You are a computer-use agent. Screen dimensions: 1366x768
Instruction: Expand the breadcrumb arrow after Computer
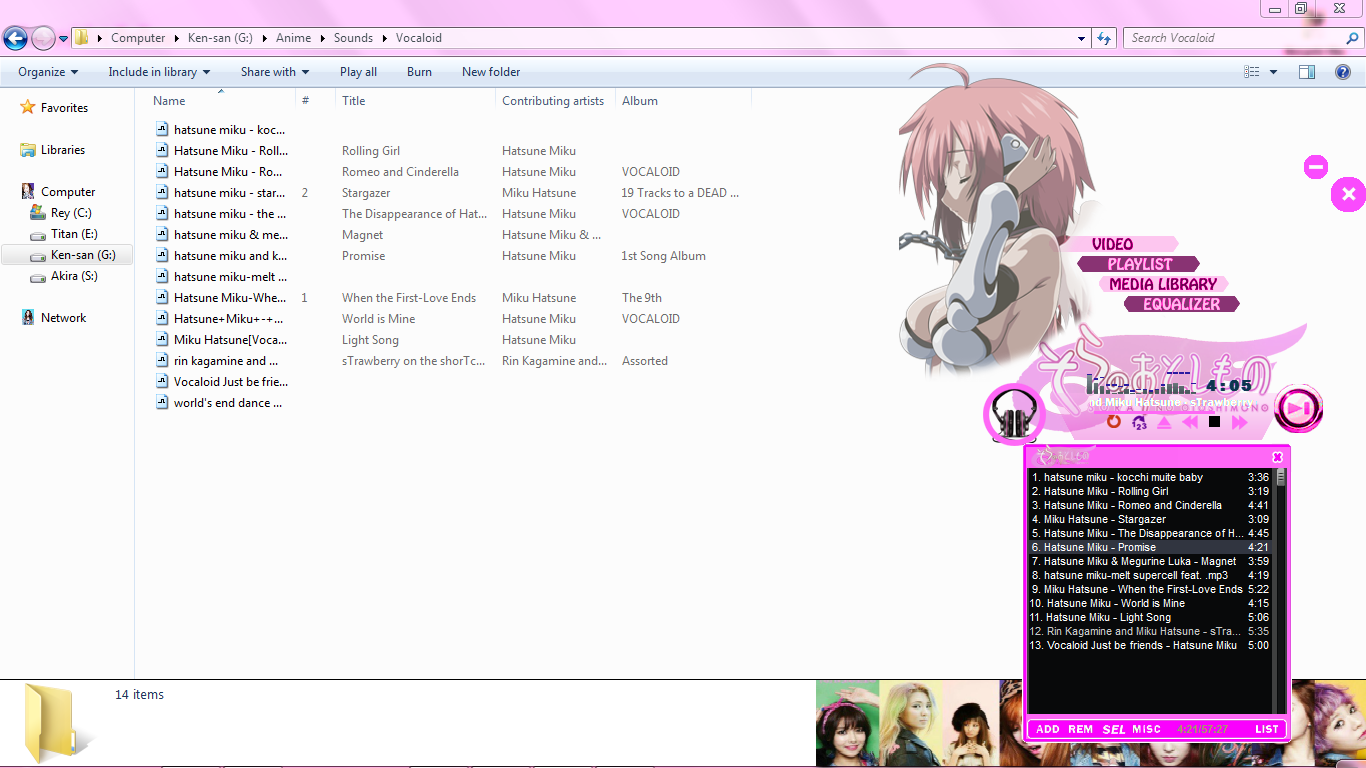(177, 38)
